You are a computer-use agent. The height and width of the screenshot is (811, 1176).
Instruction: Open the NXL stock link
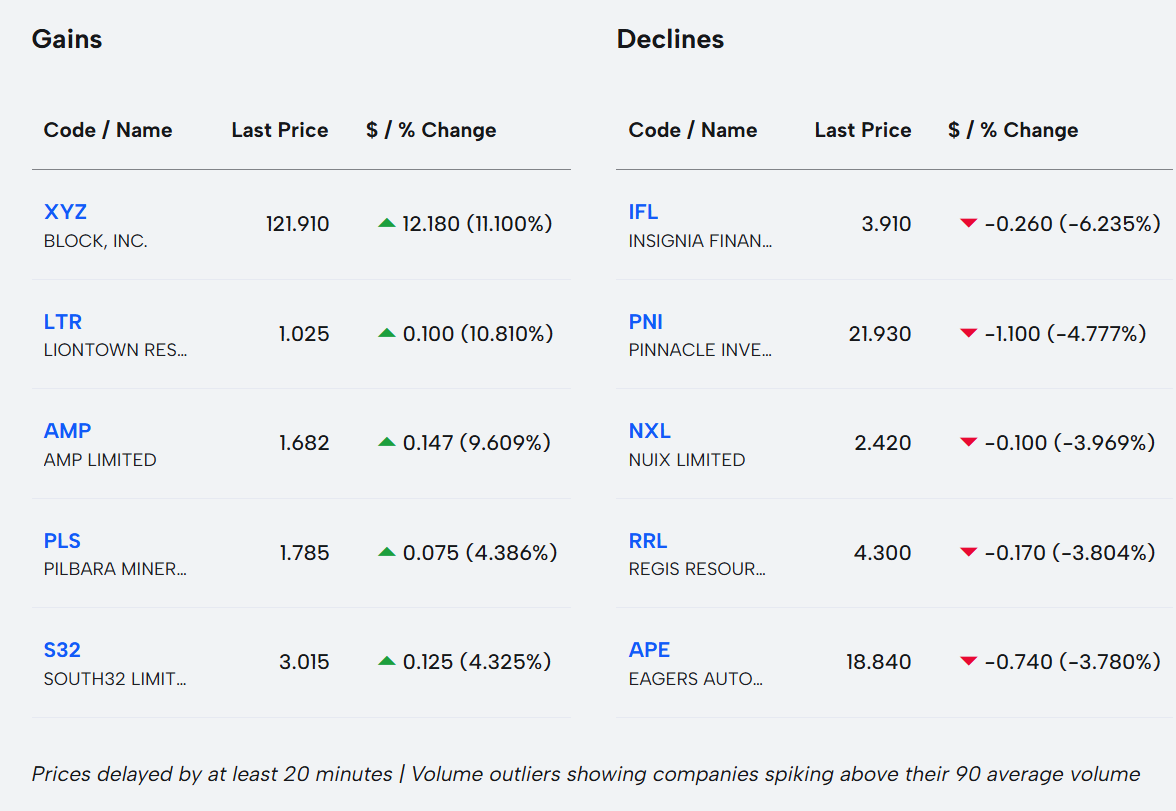click(x=649, y=431)
